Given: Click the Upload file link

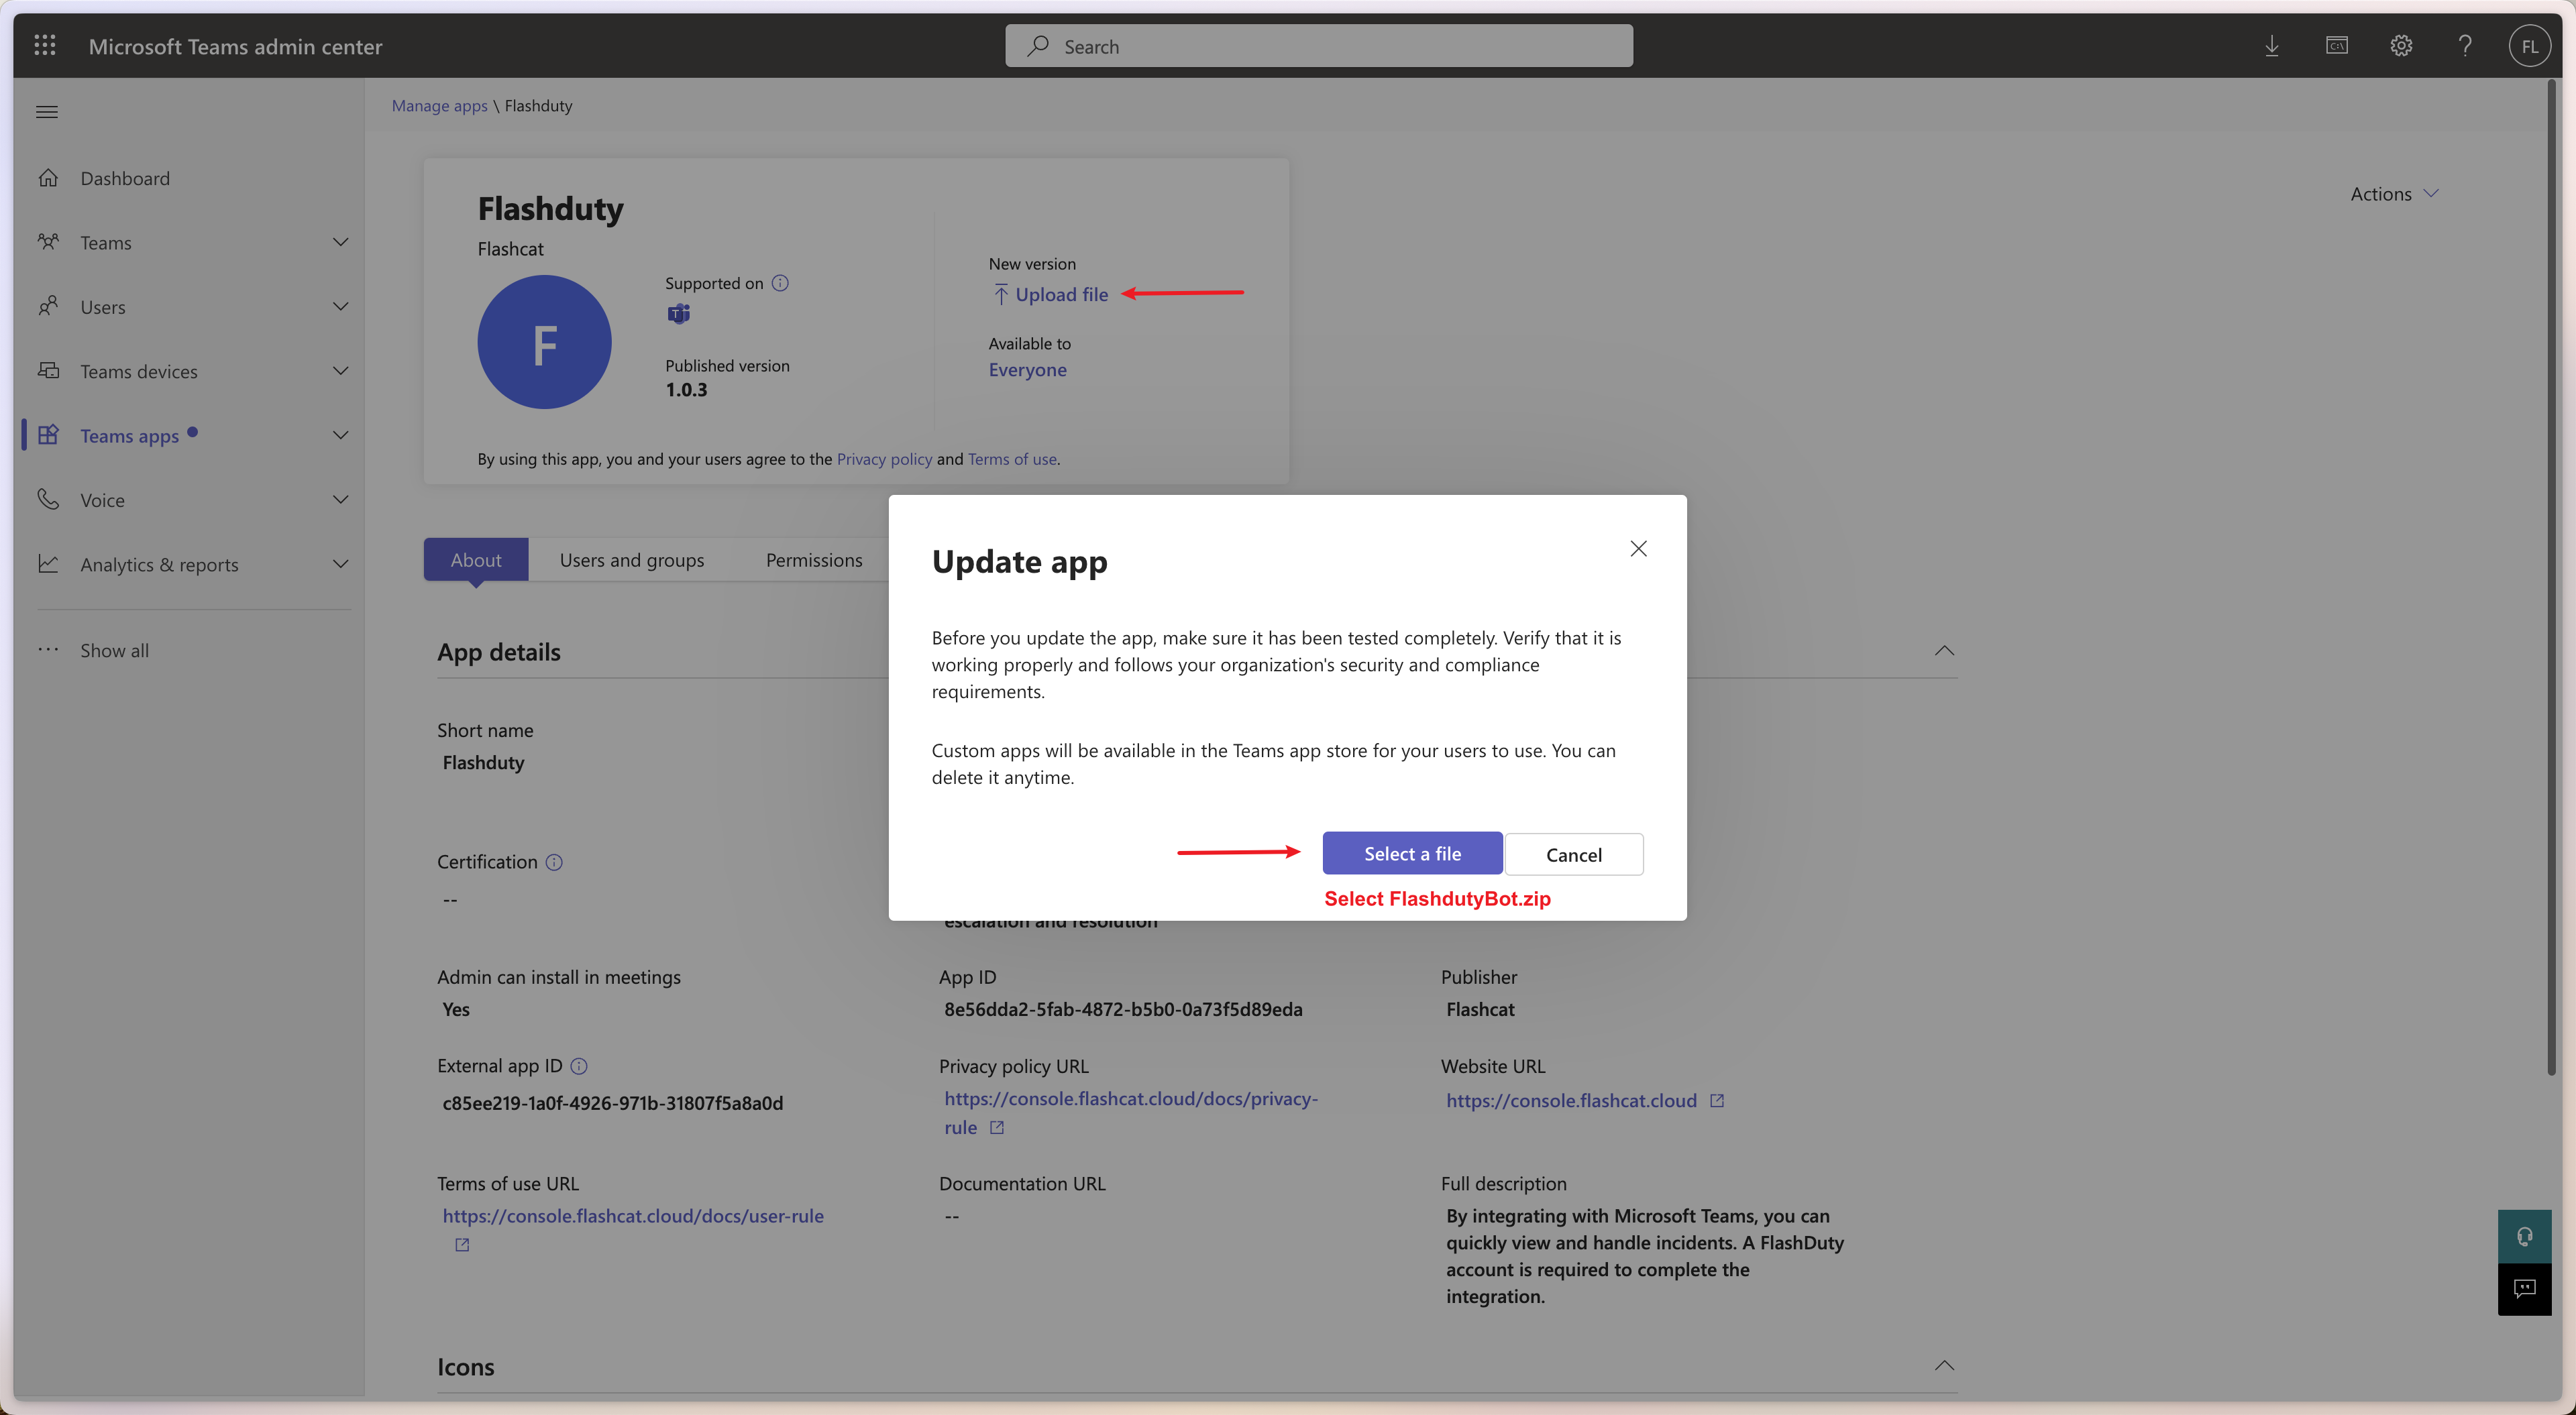Looking at the screenshot, I should tap(1050, 294).
